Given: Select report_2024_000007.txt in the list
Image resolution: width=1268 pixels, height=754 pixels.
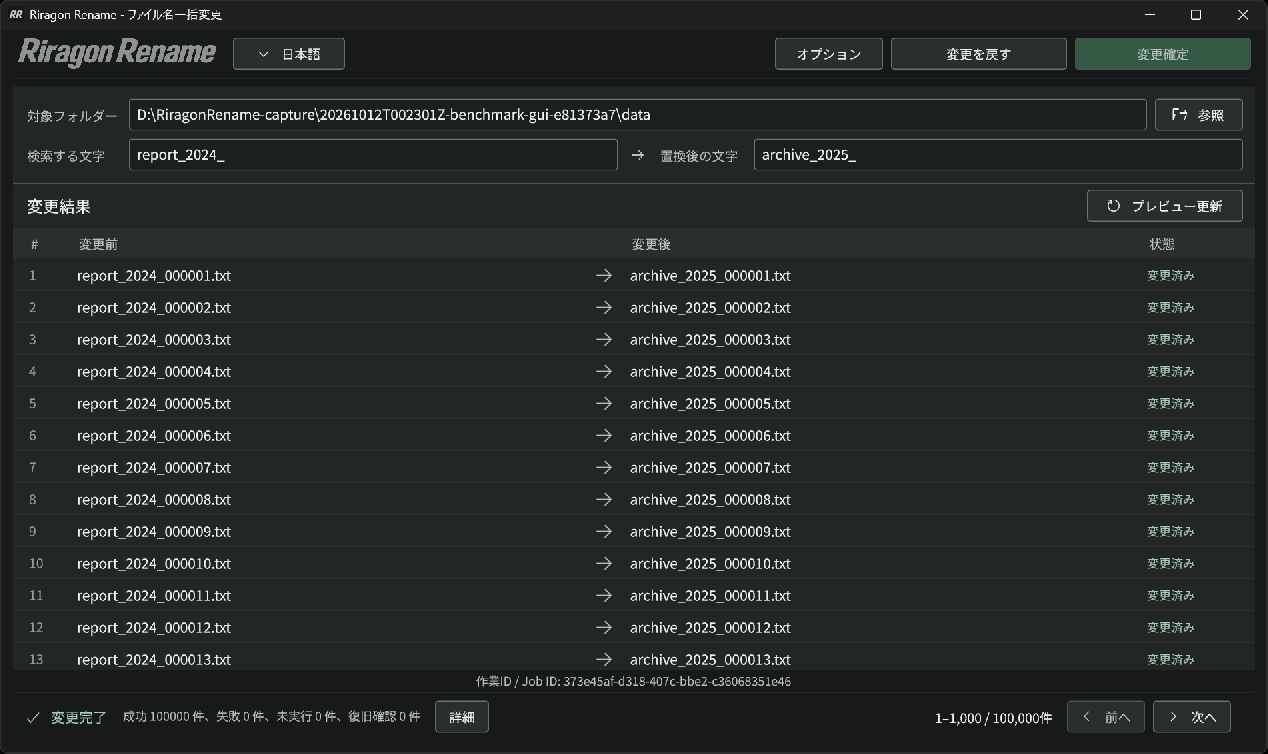Looking at the screenshot, I should click(154, 468).
